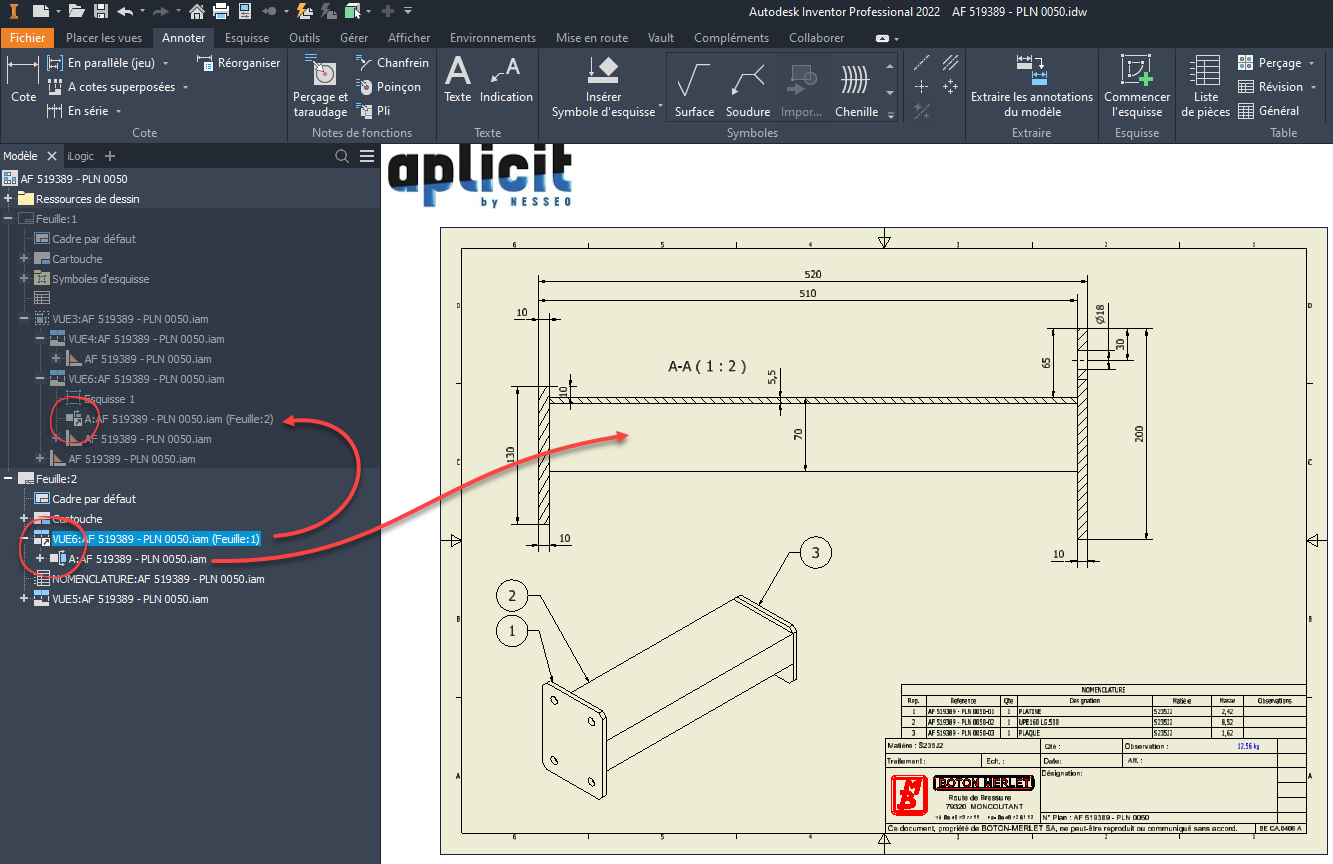Click the Réorganiser button
This screenshot has height=864, width=1333.
pyautogui.click(x=239, y=63)
